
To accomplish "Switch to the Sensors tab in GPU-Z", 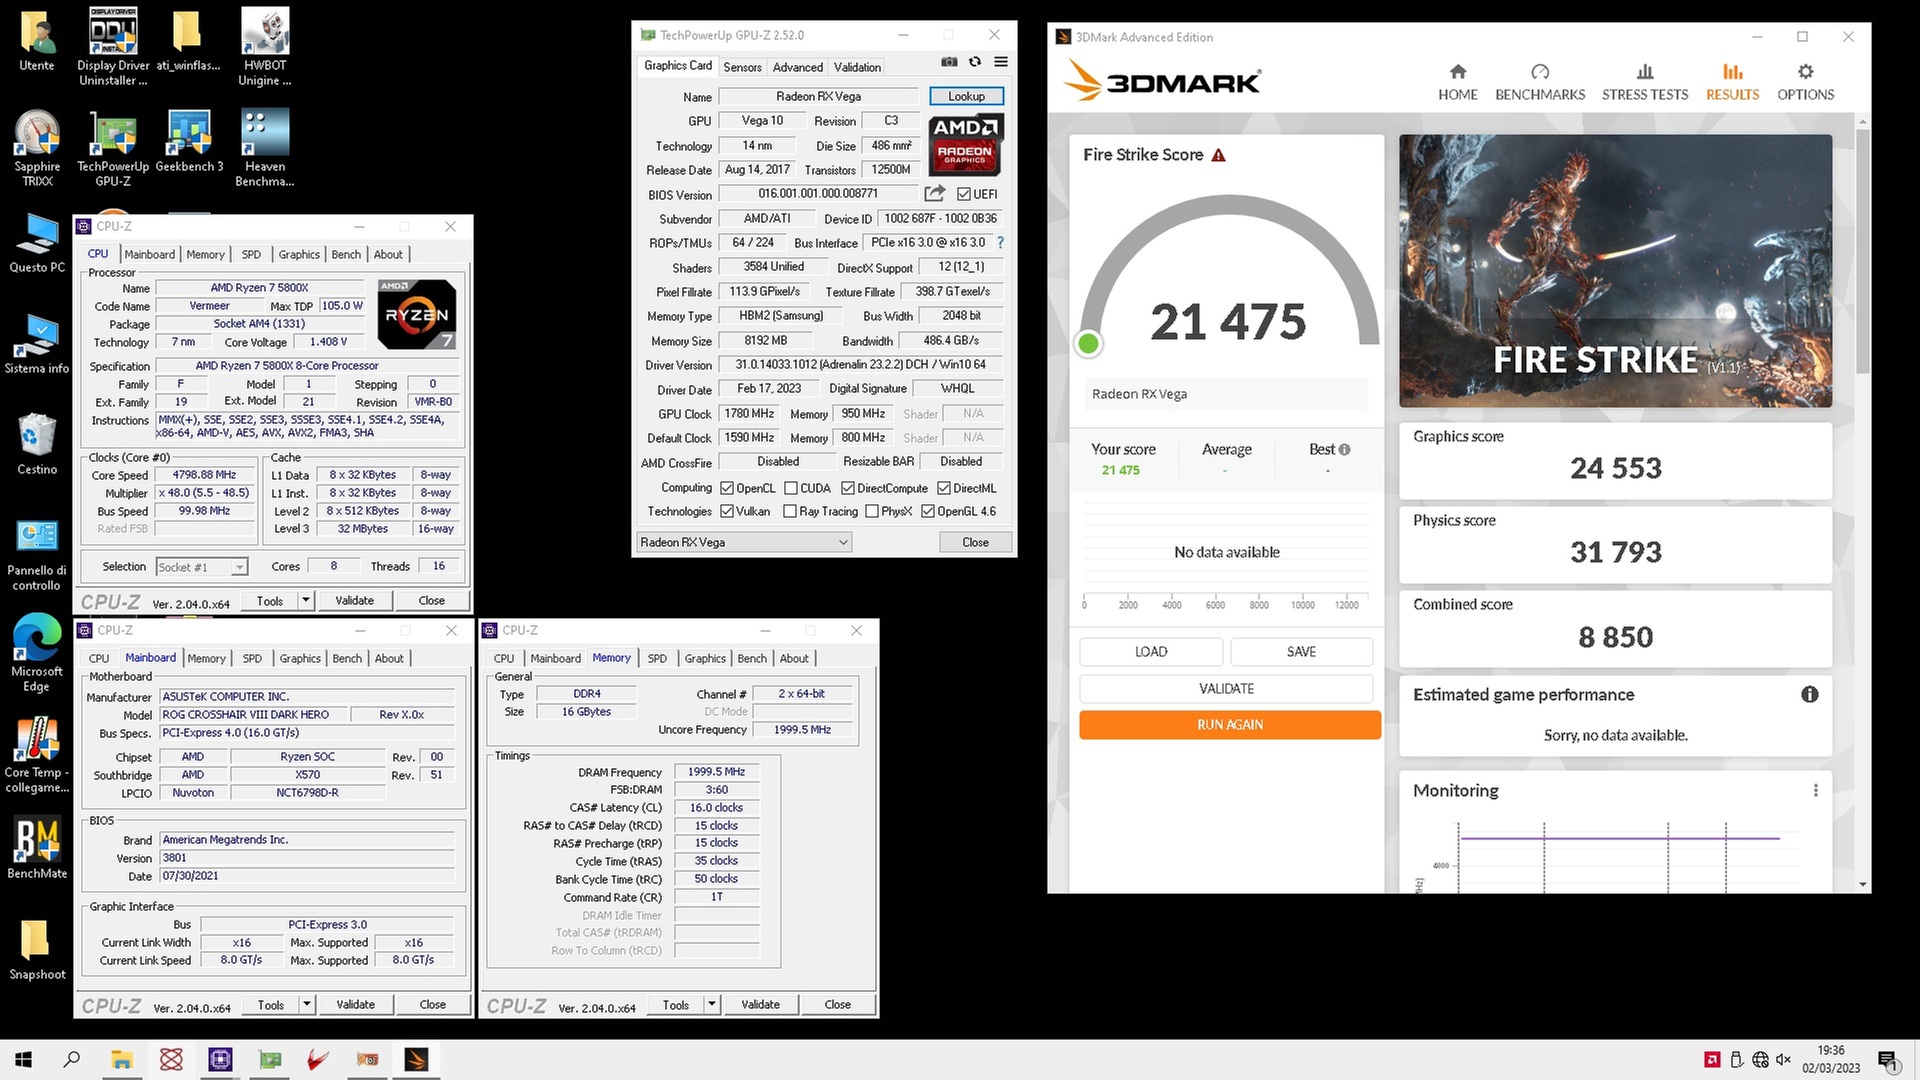I will click(x=742, y=67).
